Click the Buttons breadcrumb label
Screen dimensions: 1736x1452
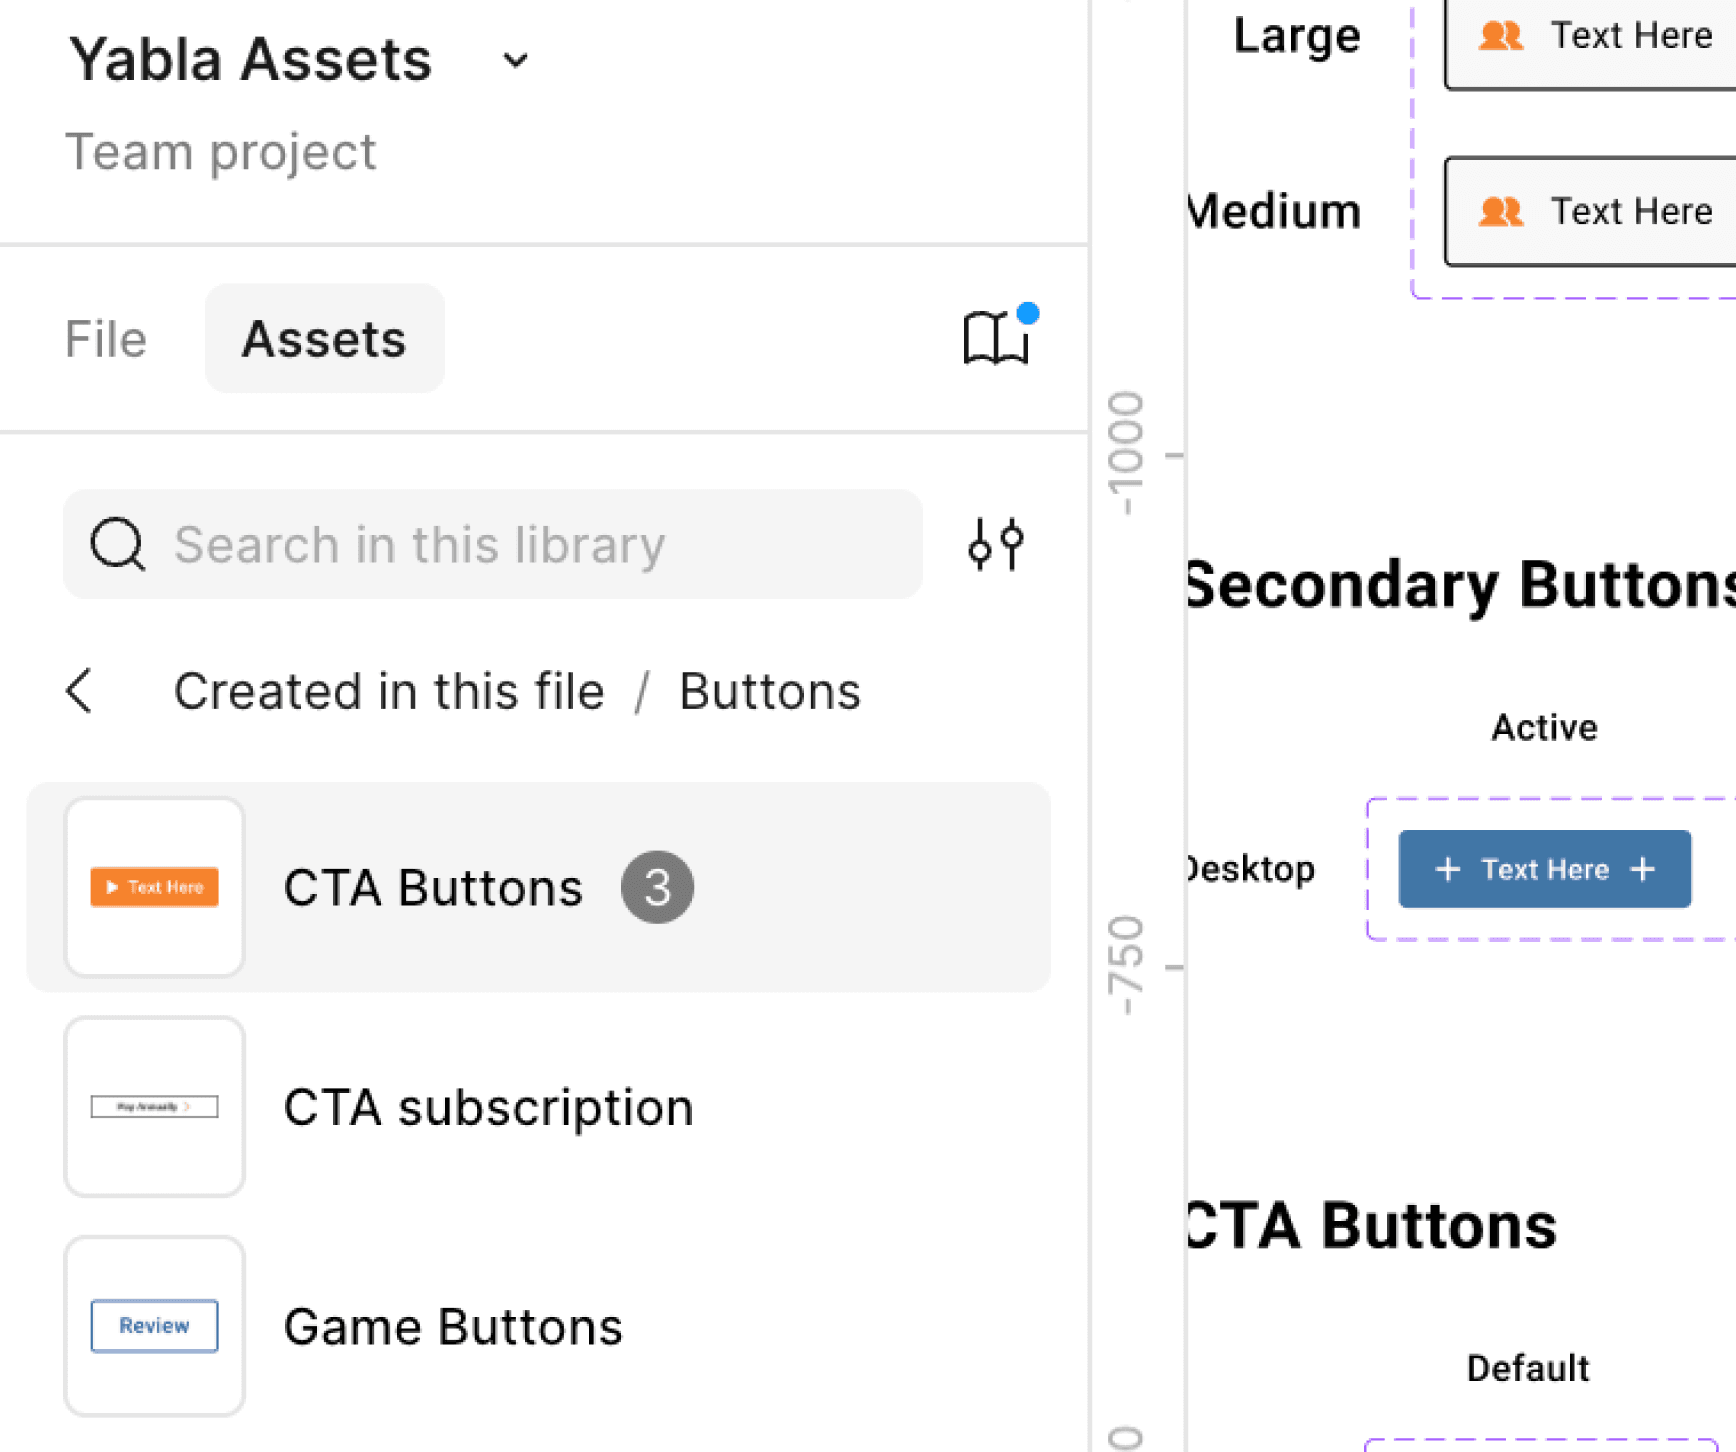(x=770, y=691)
